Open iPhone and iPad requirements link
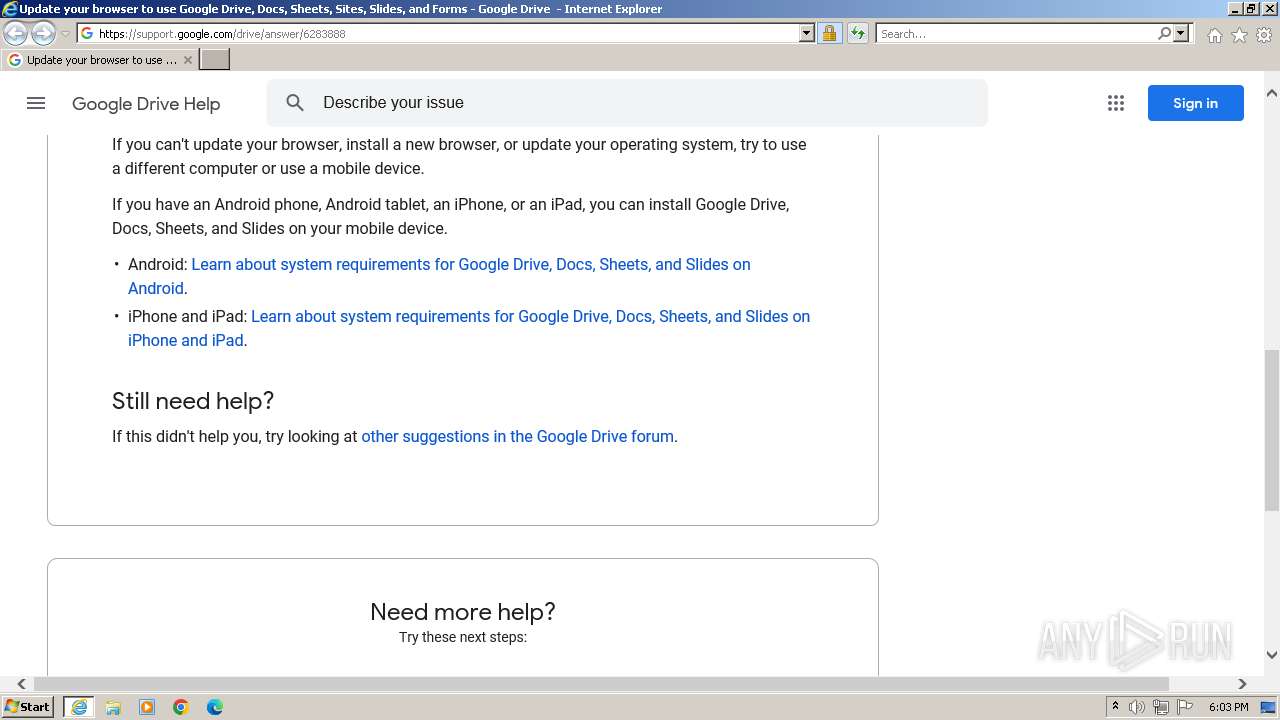1280x720 pixels. click(469, 328)
